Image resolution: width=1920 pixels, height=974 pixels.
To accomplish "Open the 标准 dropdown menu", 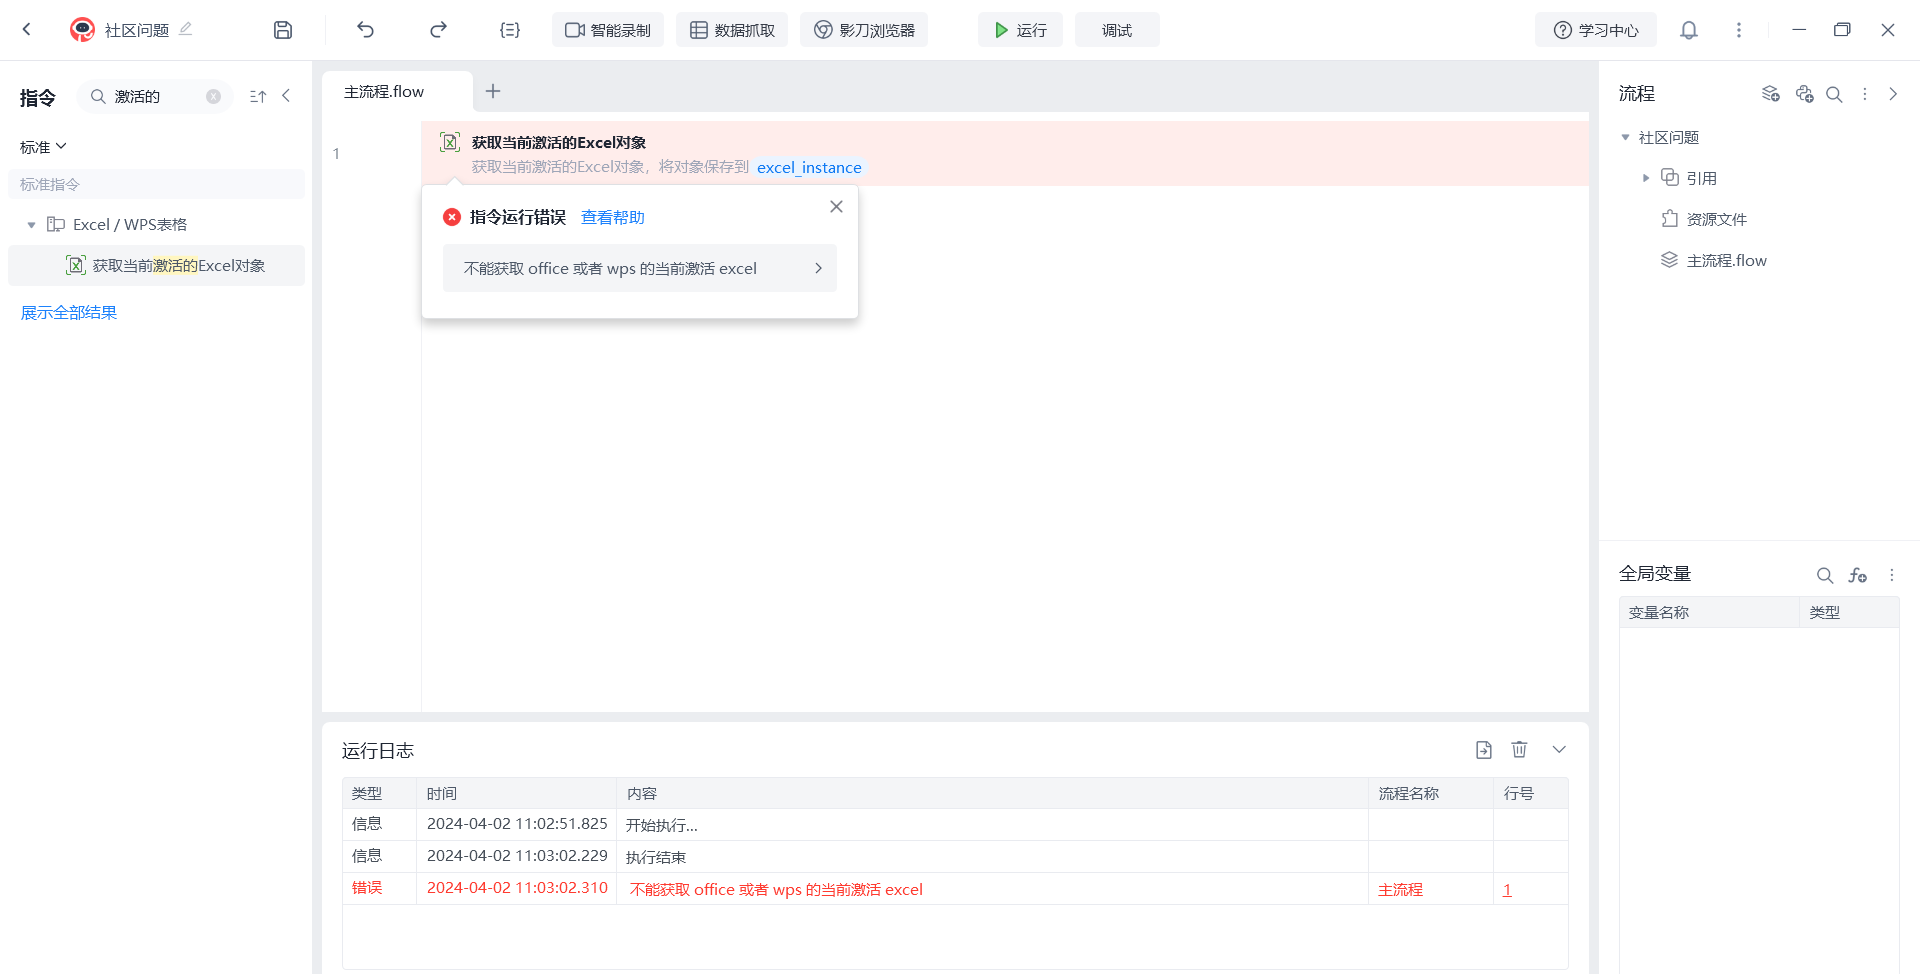I will (43, 147).
